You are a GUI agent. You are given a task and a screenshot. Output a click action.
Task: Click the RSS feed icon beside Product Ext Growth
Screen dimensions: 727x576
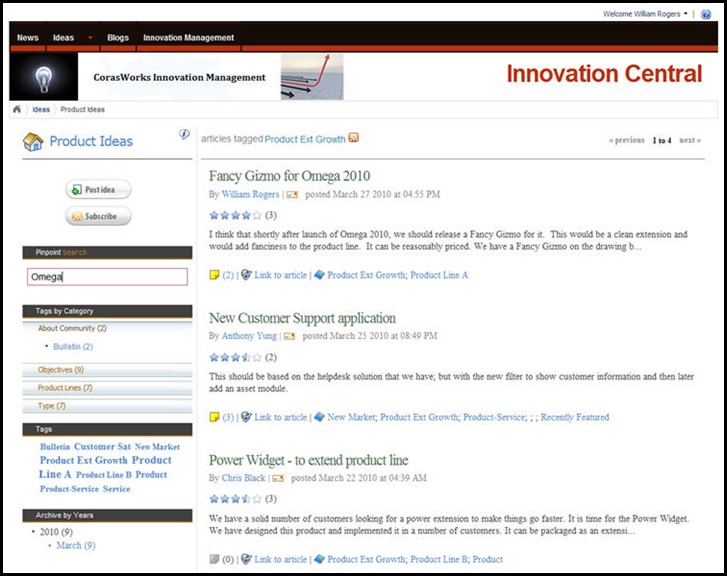point(353,139)
